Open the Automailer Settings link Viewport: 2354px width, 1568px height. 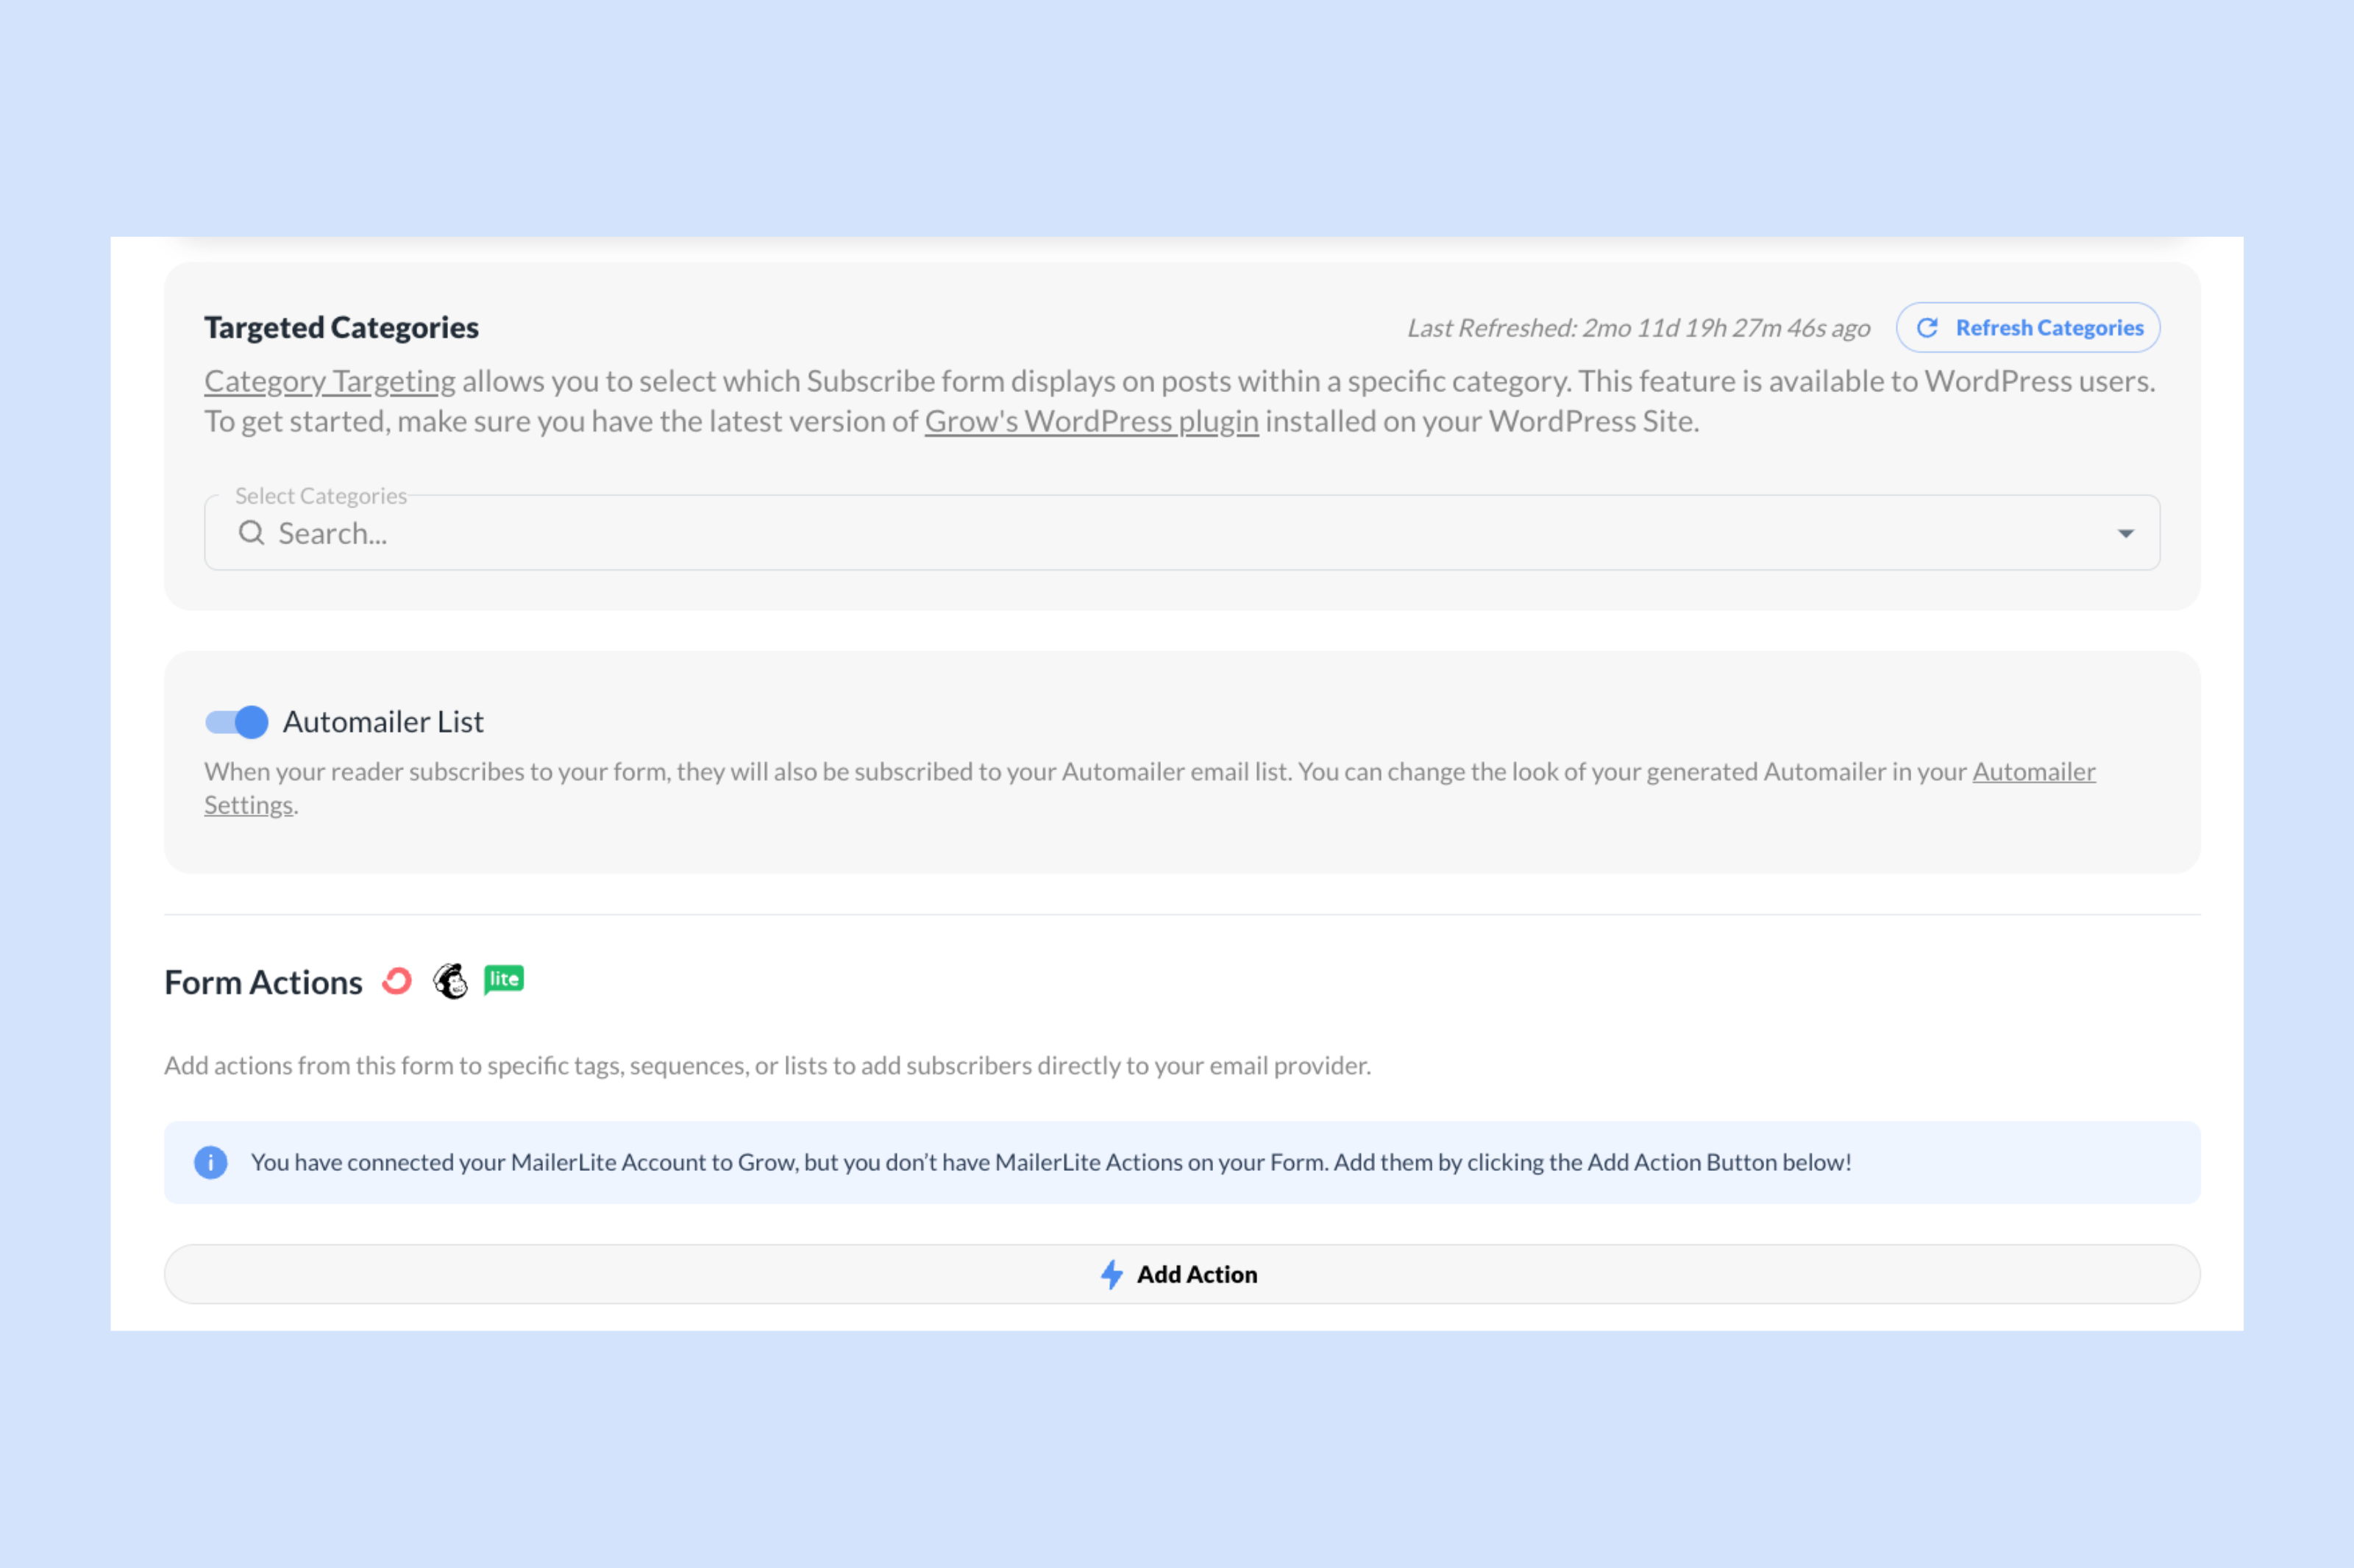coord(2033,772)
